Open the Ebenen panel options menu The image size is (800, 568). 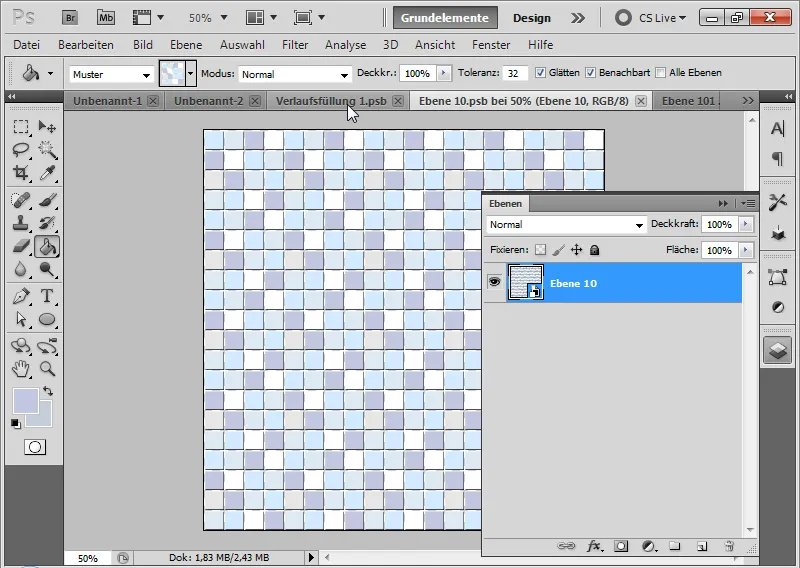pos(748,204)
